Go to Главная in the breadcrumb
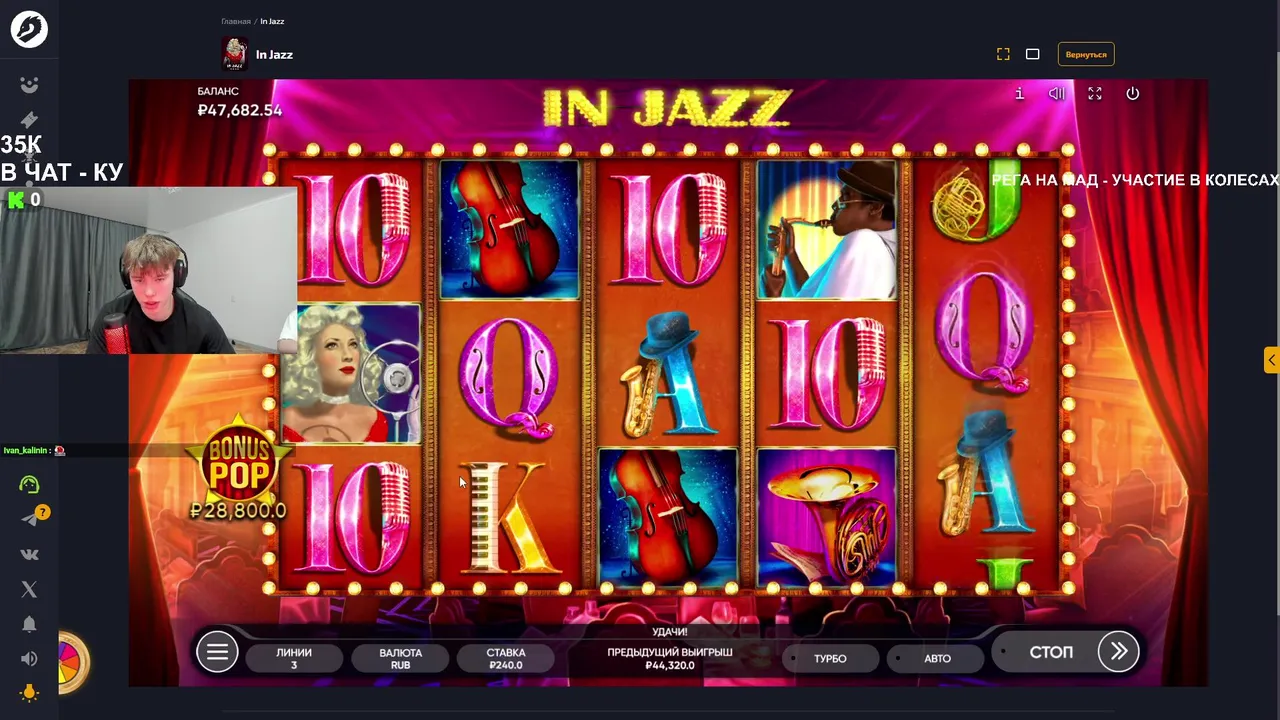The width and height of the screenshot is (1280, 720). click(236, 21)
